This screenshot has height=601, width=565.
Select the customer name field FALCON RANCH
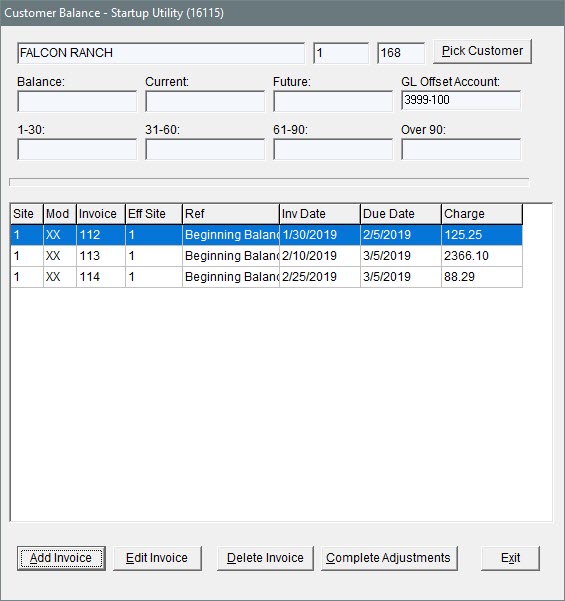(x=161, y=53)
